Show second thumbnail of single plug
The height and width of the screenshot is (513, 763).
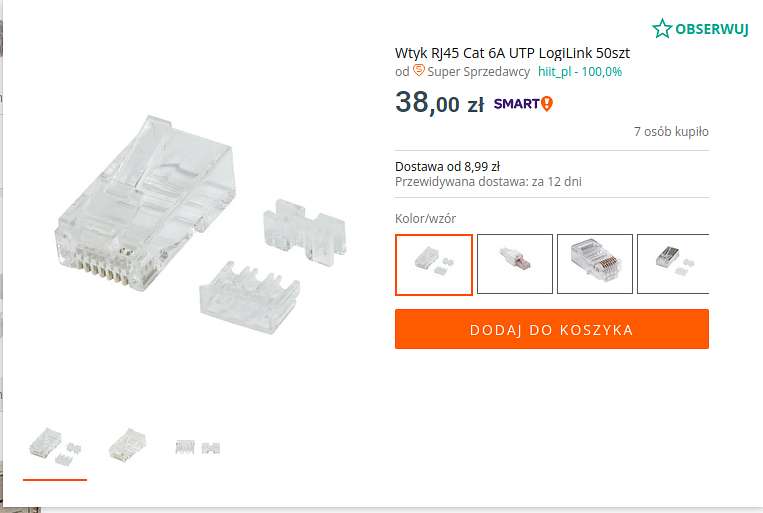click(x=127, y=445)
